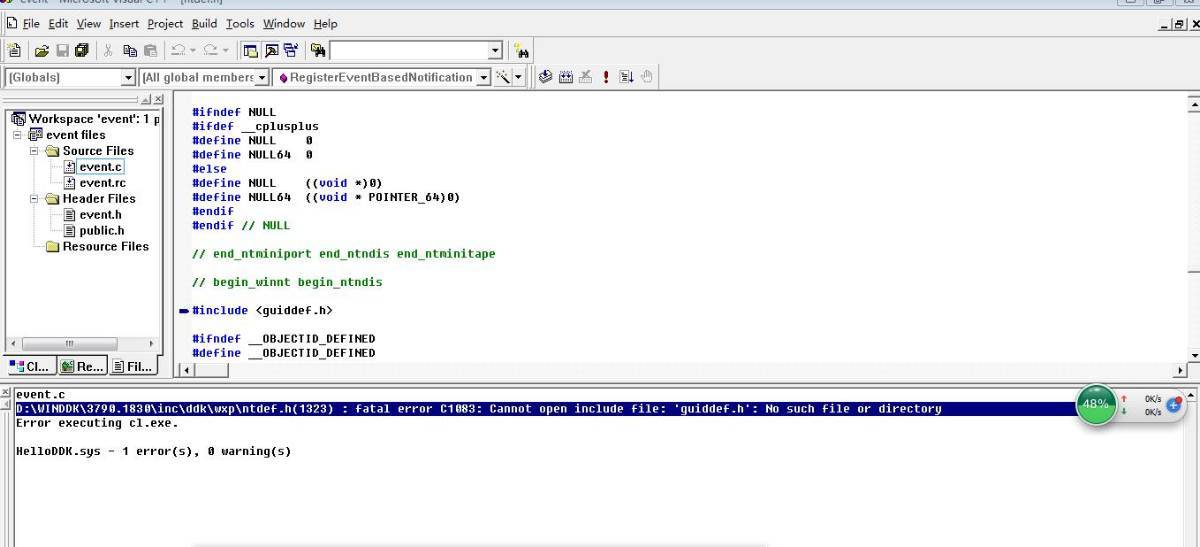Open the Window menu
Screen dimensions: 1200x547
(284, 23)
